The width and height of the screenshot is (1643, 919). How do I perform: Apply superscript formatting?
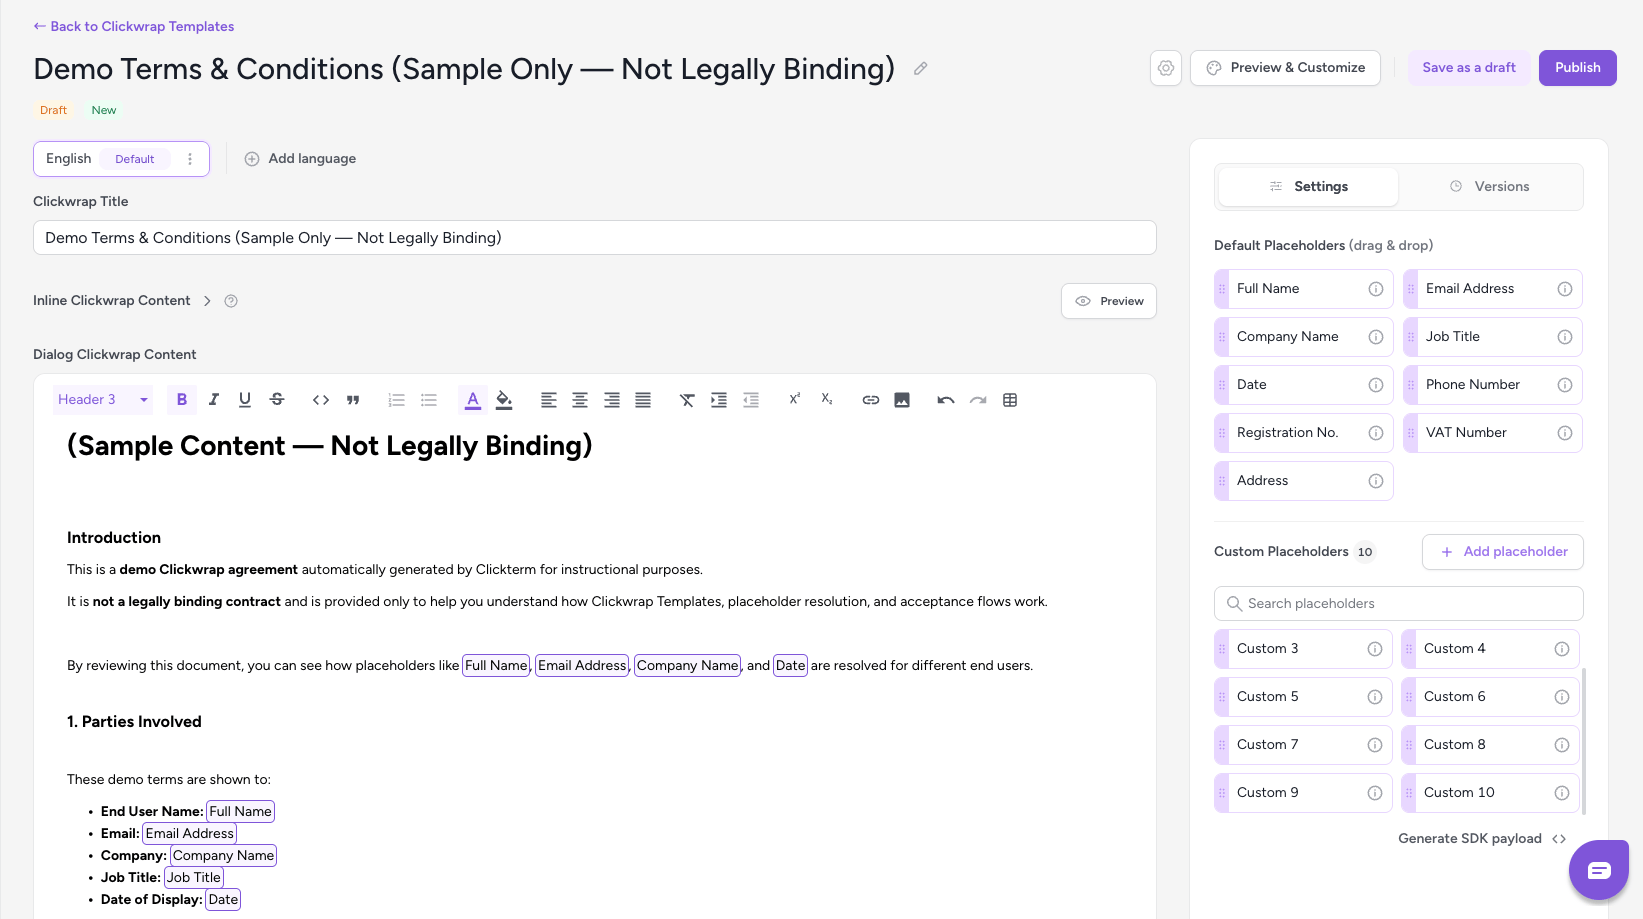pyautogui.click(x=795, y=399)
